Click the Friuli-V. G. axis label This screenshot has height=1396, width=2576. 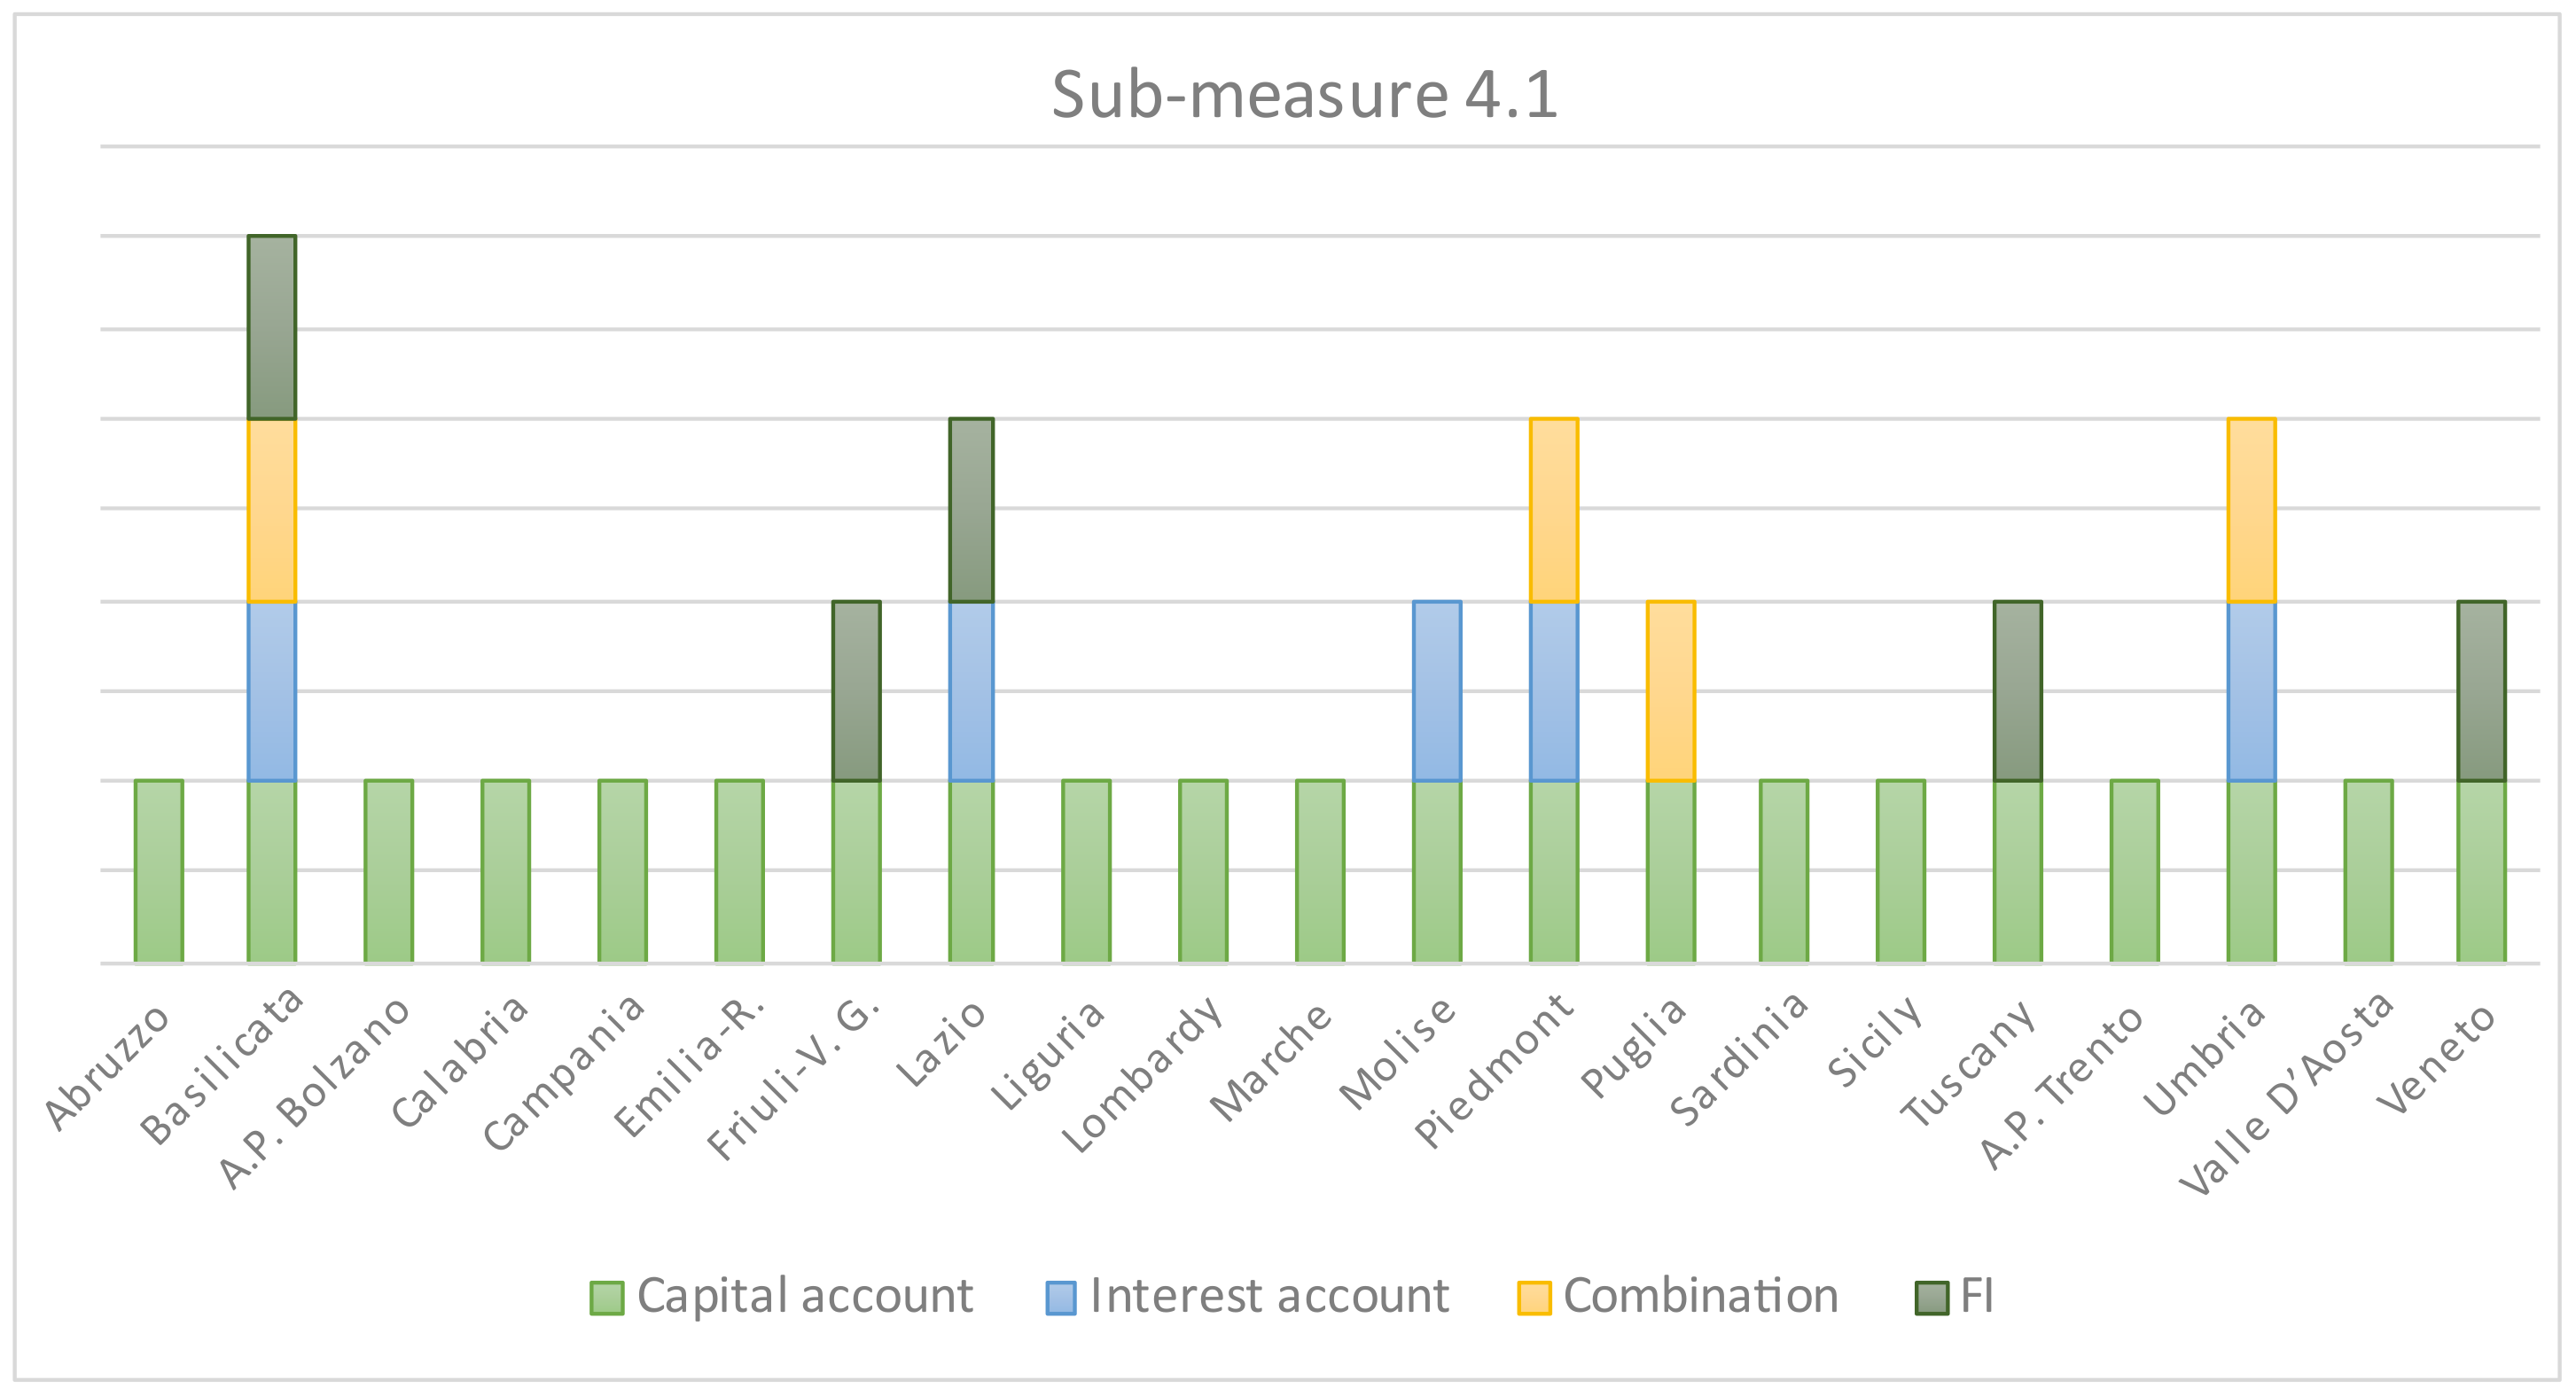tap(795, 1078)
